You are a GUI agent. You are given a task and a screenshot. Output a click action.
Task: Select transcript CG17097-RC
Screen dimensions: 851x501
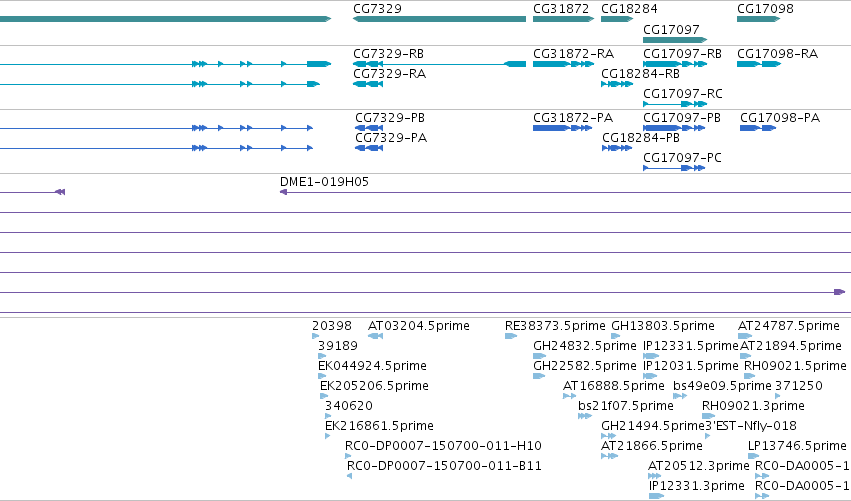coord(675,104)
